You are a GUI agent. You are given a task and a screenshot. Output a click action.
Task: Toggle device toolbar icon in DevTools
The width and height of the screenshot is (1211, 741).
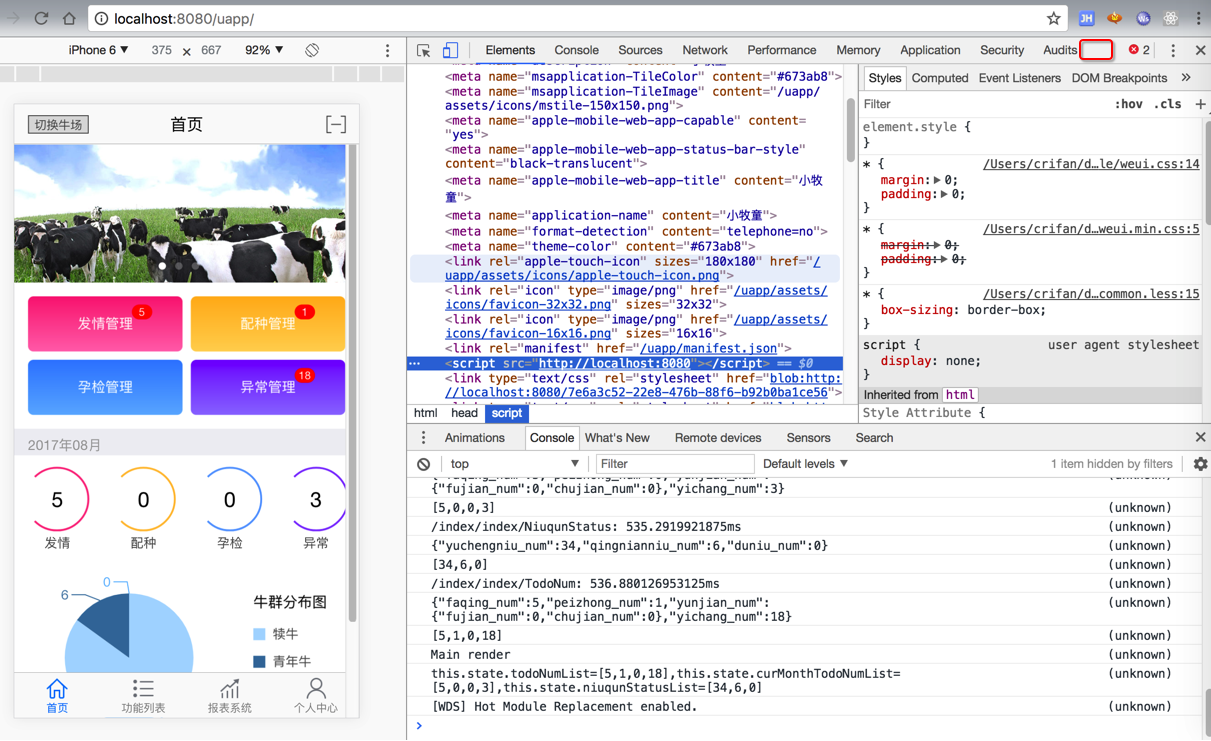(x=450, y=50)
